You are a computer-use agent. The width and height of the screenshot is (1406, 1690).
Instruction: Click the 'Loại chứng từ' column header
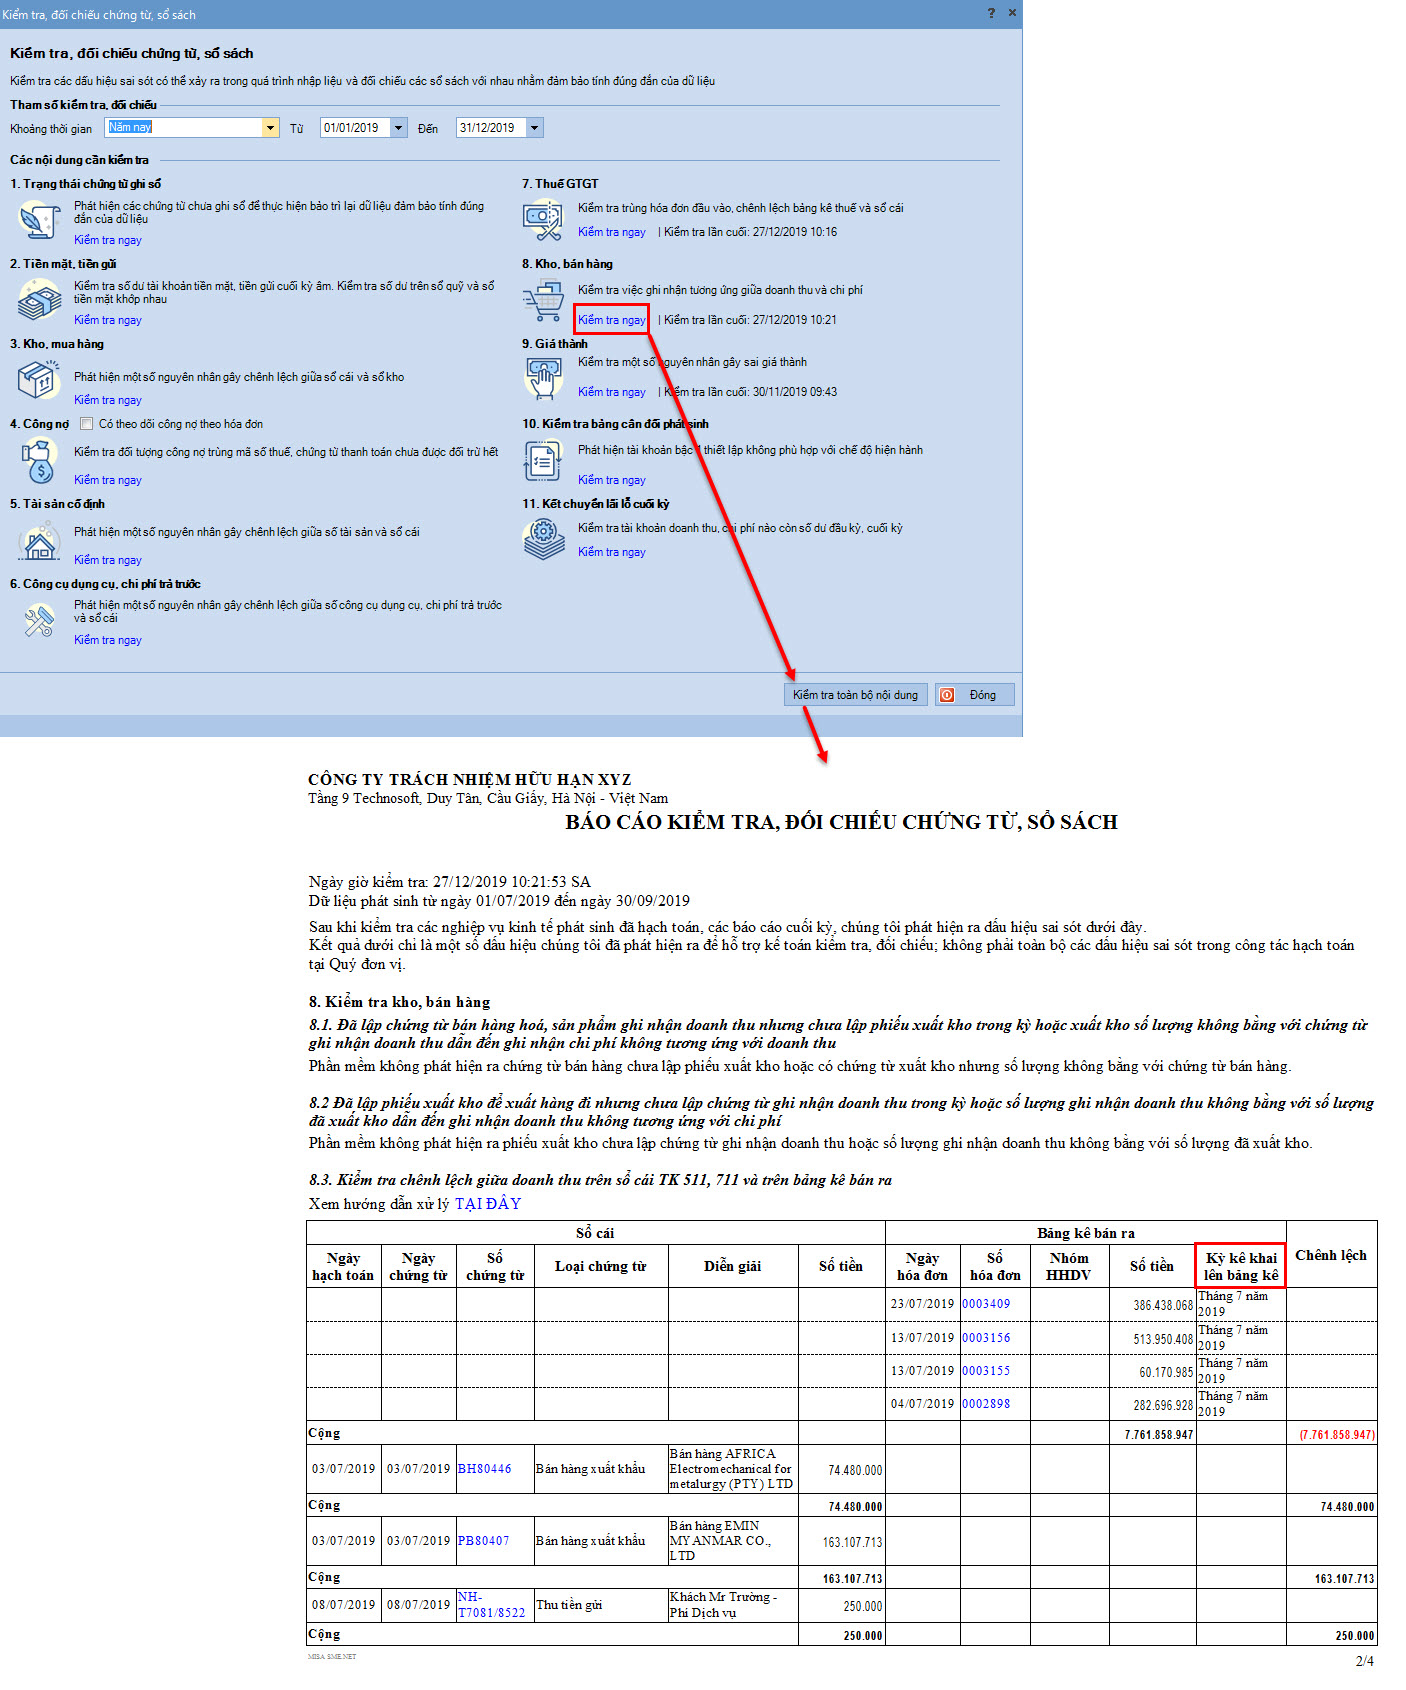(x=601, y=1266)
